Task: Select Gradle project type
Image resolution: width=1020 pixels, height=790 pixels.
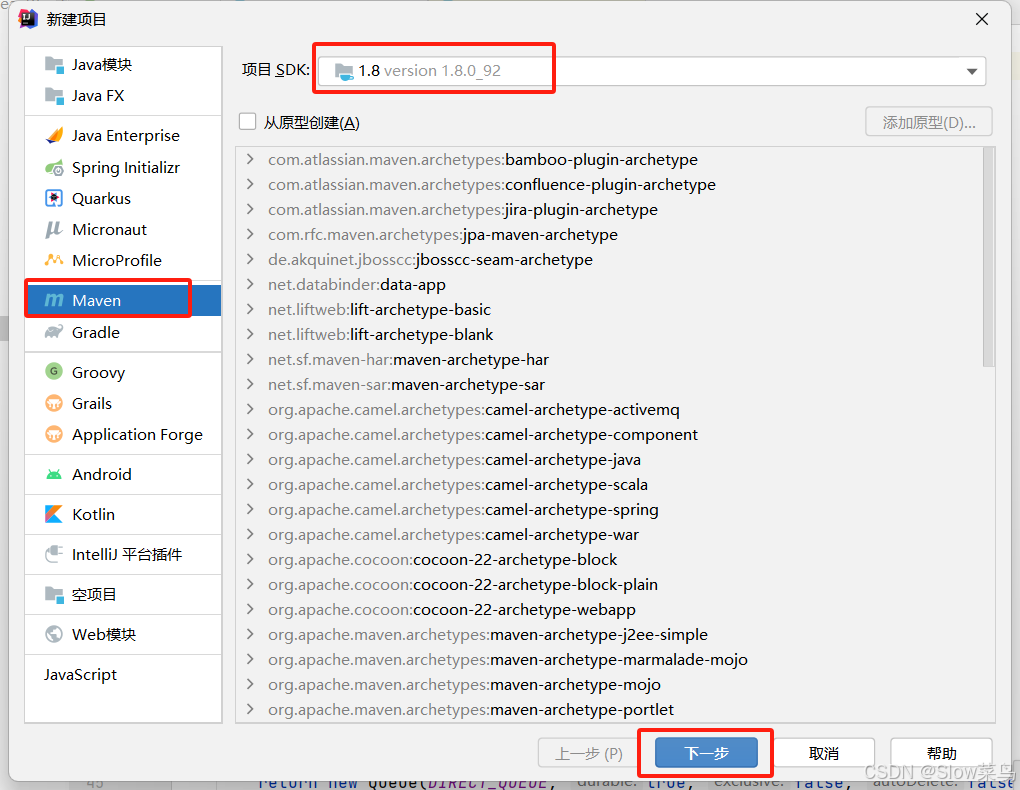Action: (123, 333)
